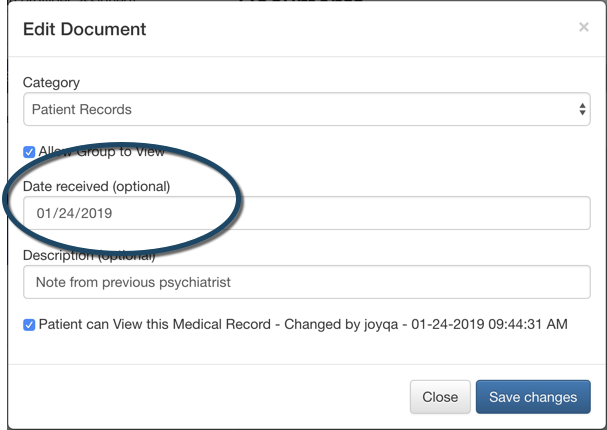This screenshot has width=607, height=430.
Task: Click 'Note from previous psychiatrist' text
Action: [x=133, y=282]
